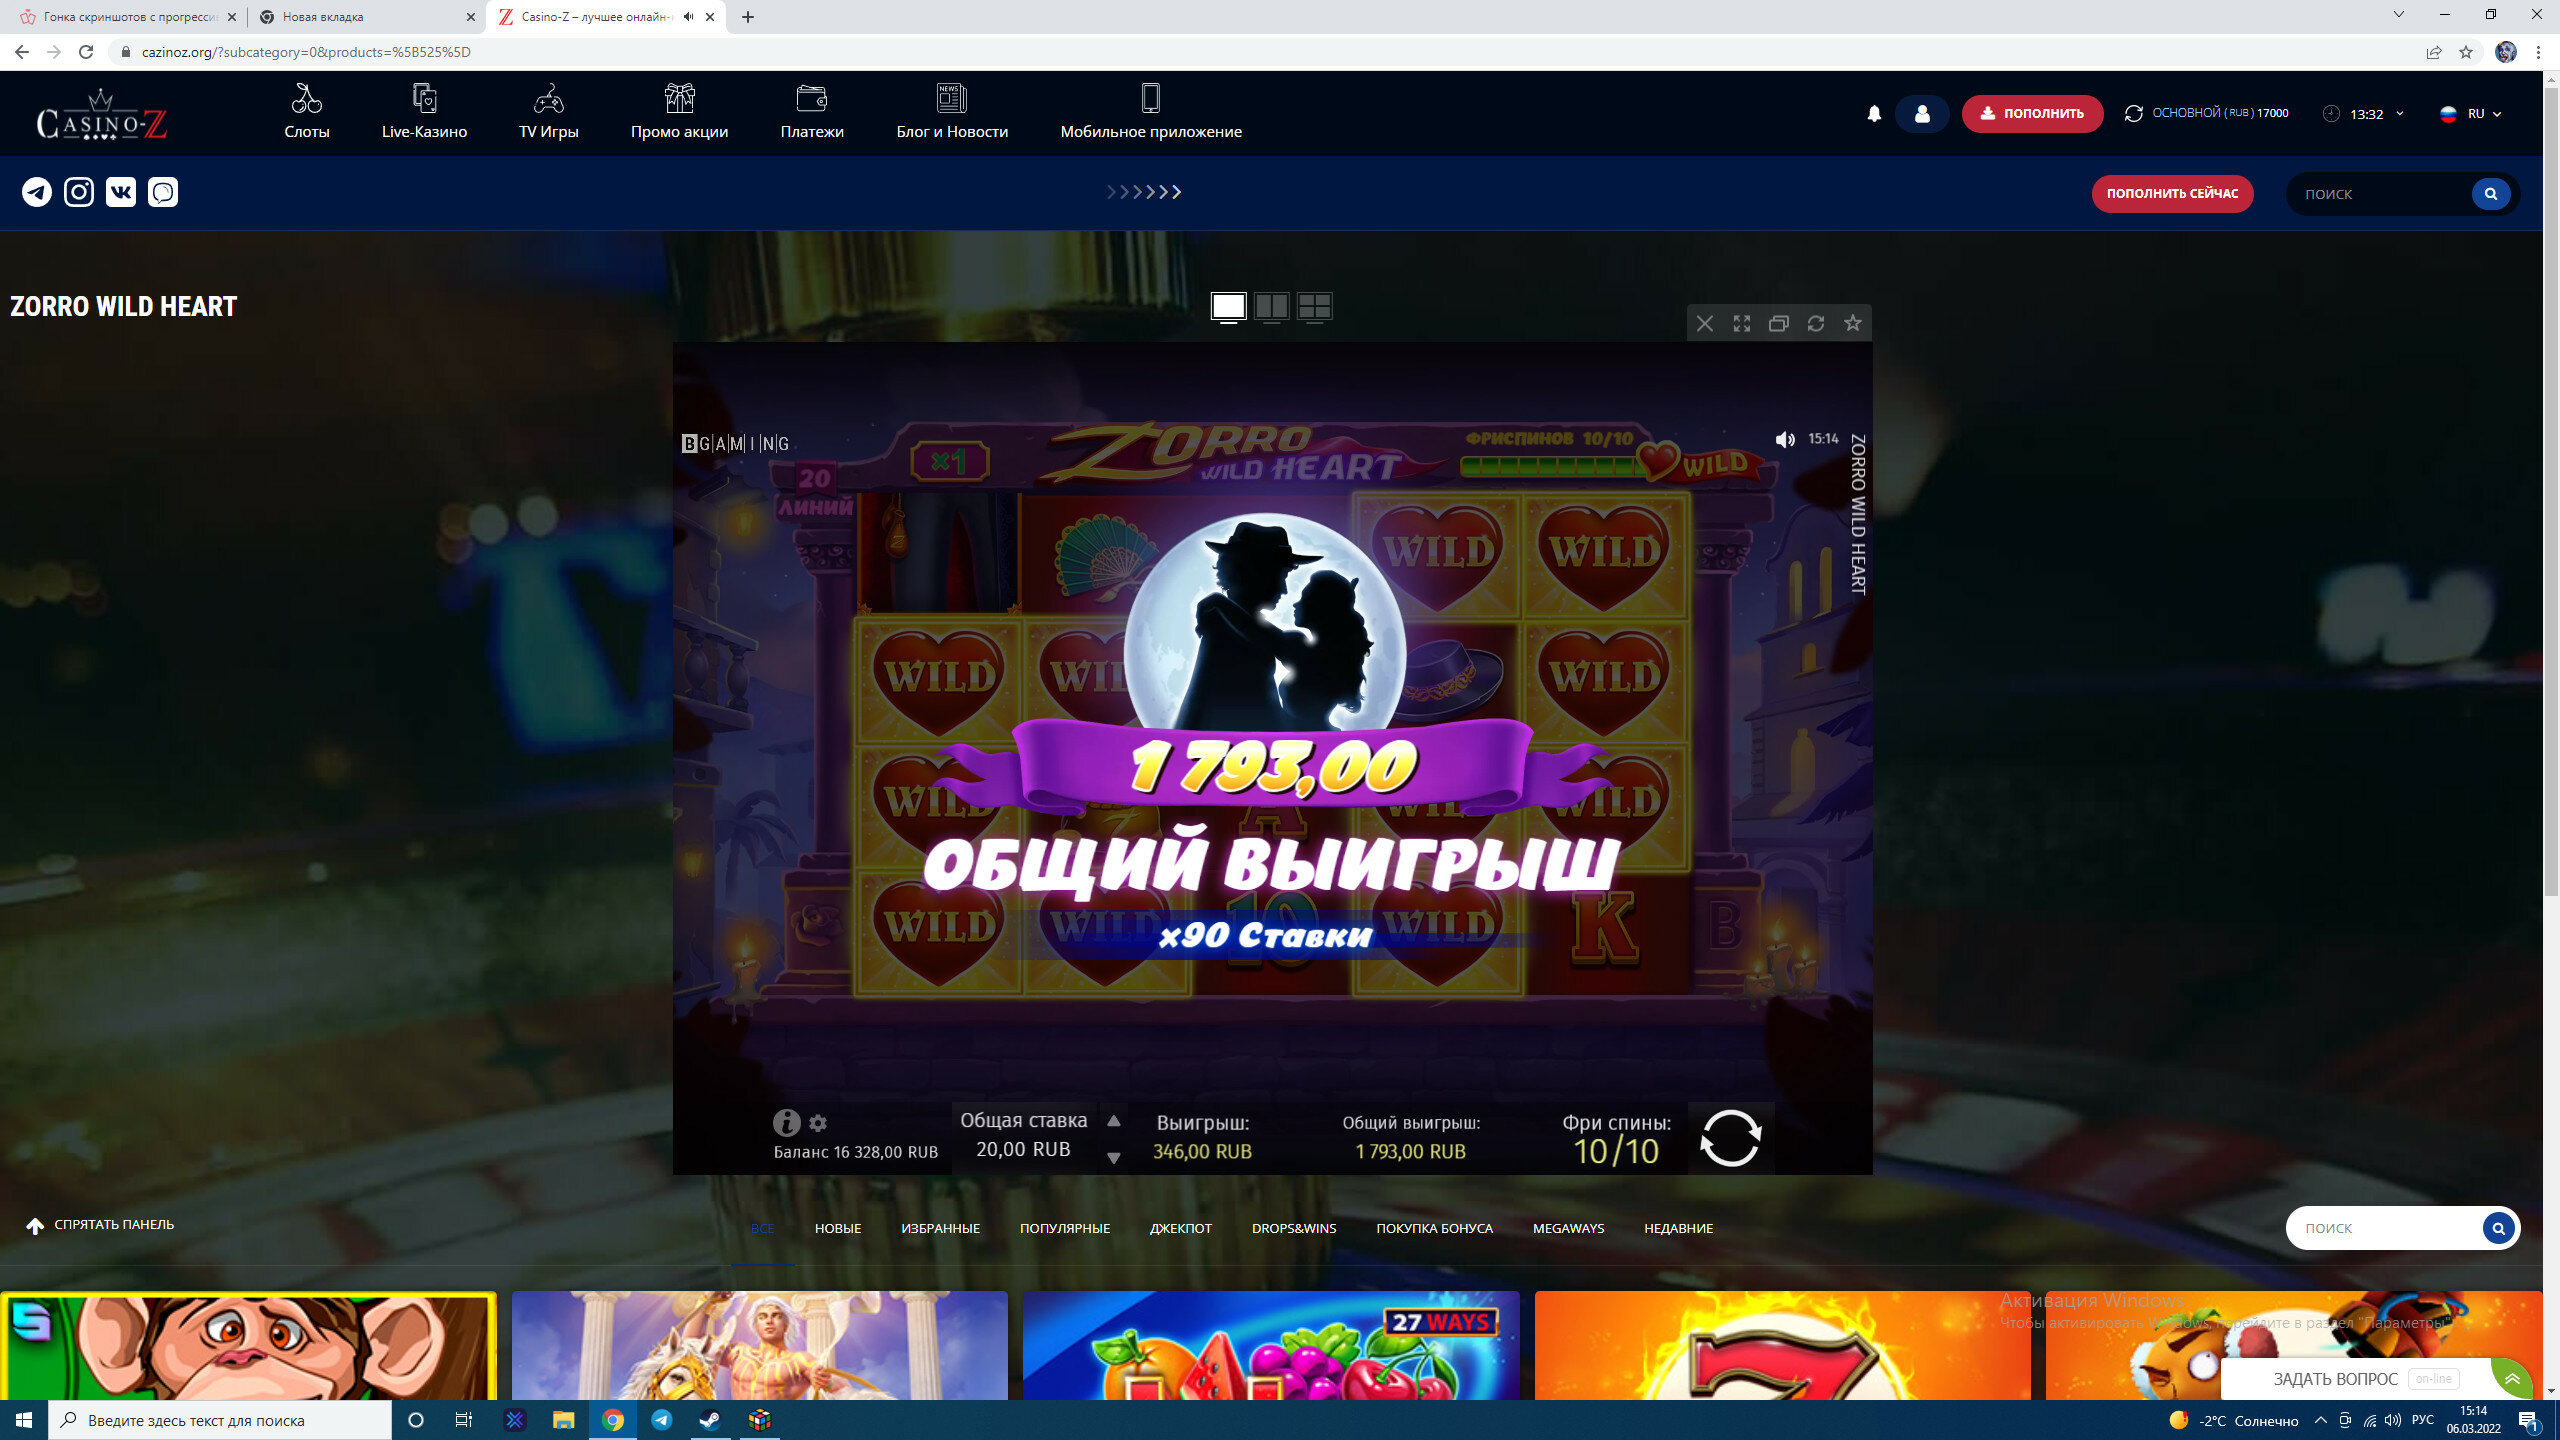Open Steam from Windows taskbar
2560x1440 pixels.
[x=710, y=1420]
